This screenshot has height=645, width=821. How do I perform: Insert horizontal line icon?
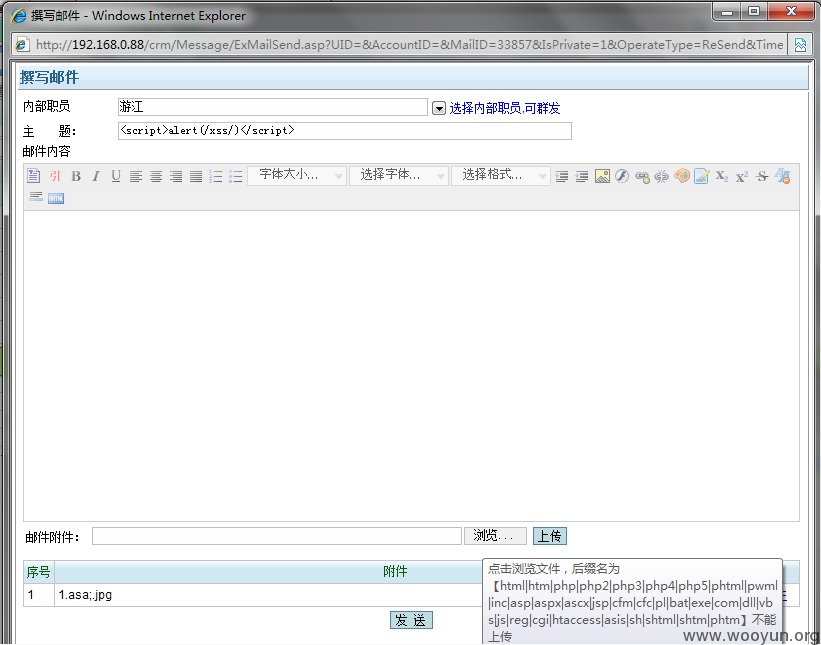[36, 197]
